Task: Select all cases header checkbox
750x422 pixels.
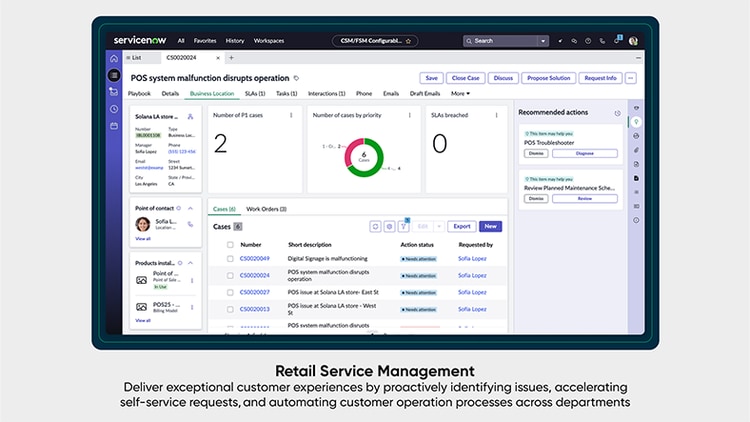Action: click(230, 245)
